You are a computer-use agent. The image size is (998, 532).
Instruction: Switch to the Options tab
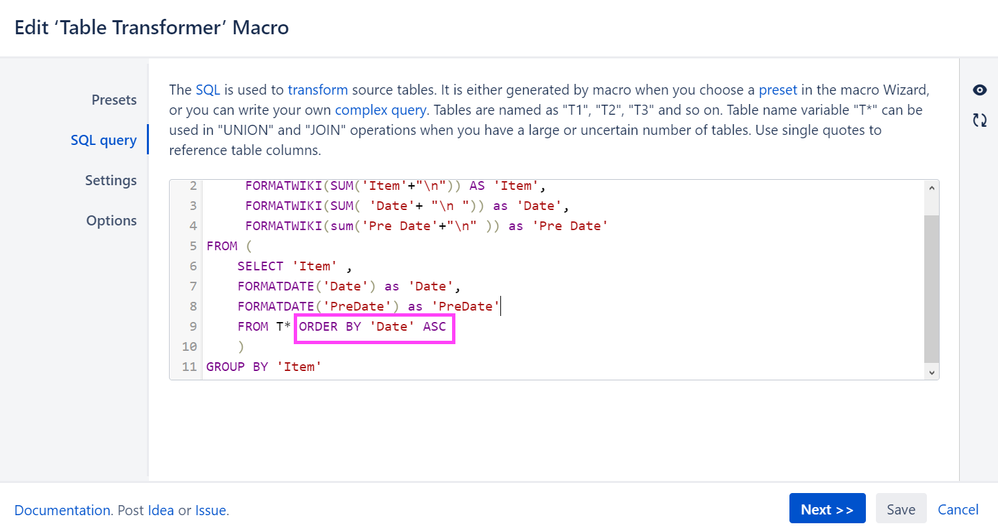tap(111, 220)
